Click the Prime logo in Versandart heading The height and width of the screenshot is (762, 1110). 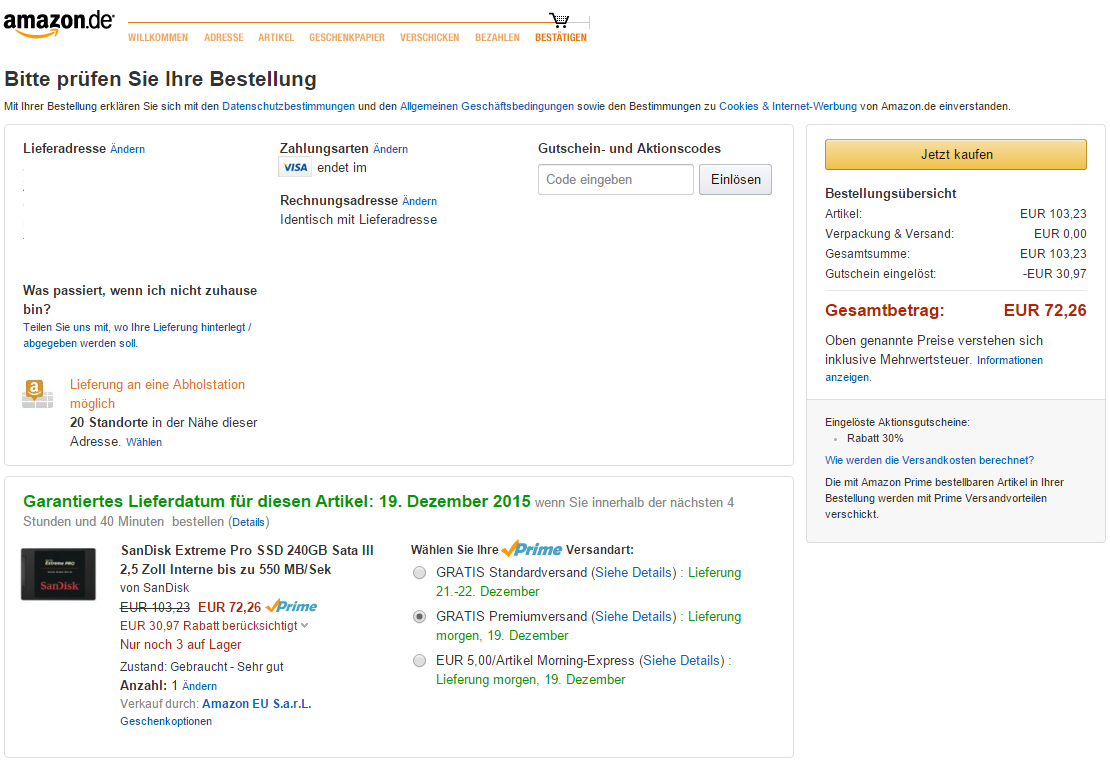(532, 549)
